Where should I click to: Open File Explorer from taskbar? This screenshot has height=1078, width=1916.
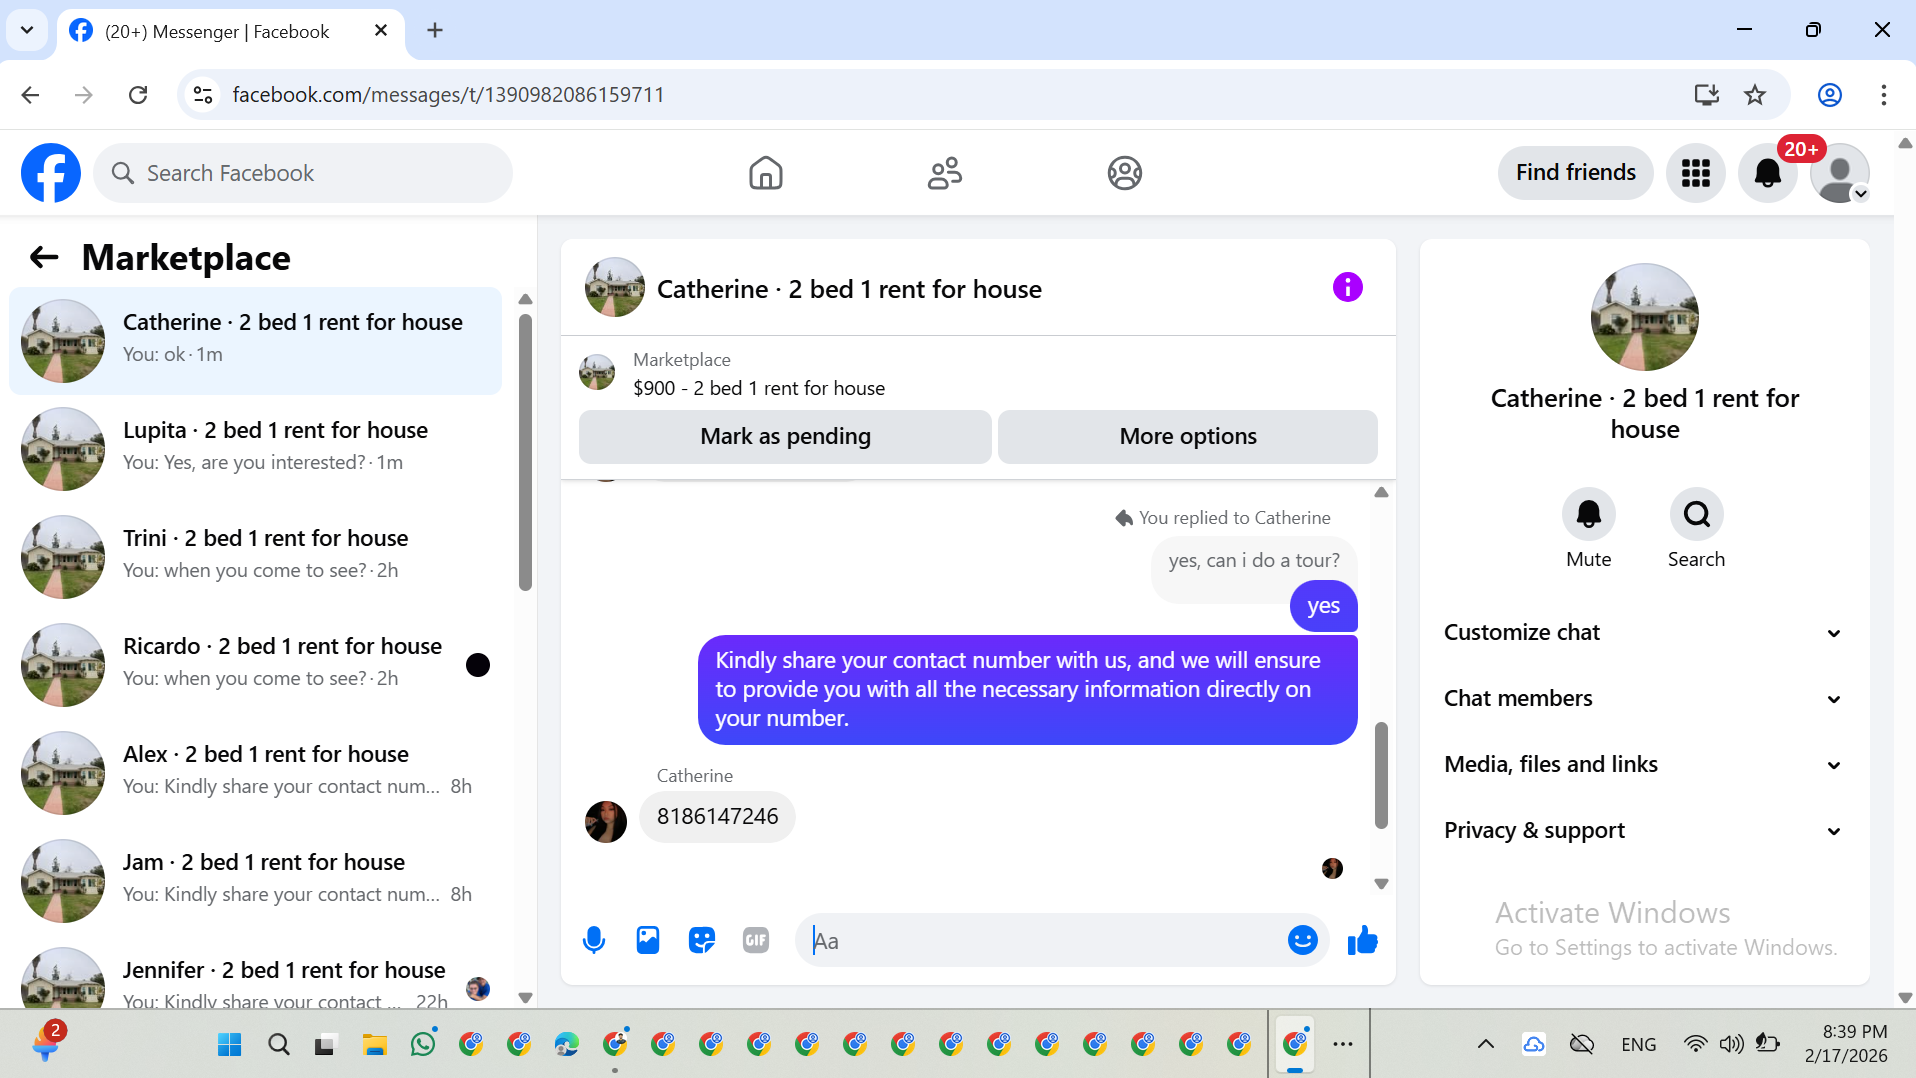(x=374, y=1044)
